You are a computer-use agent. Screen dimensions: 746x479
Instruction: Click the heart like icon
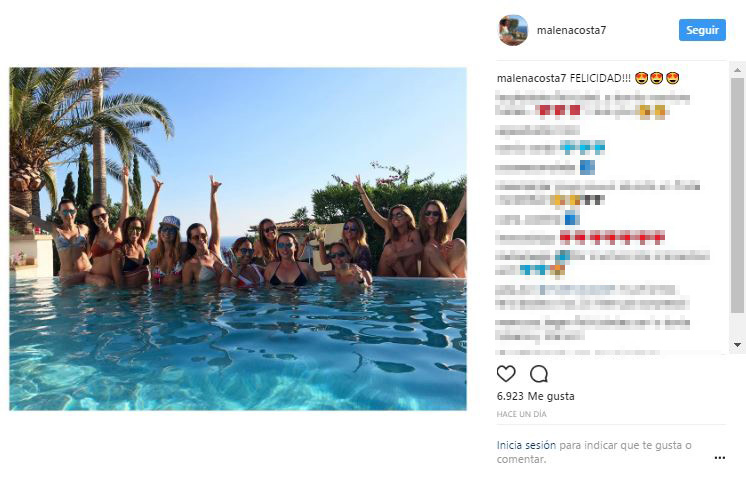506,374
